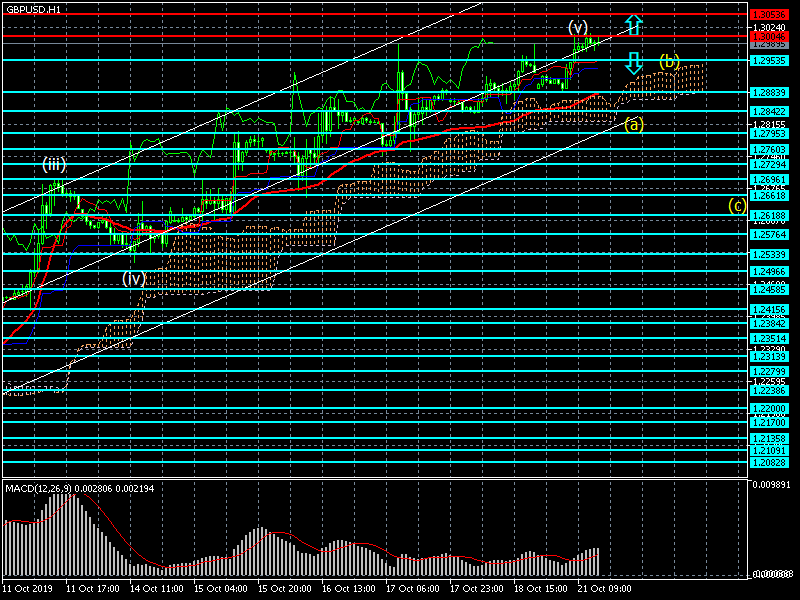Click the 15 Oct 04:00 time axis label
Viewport: 800px width, 600px height.
[x=220, y=589]
